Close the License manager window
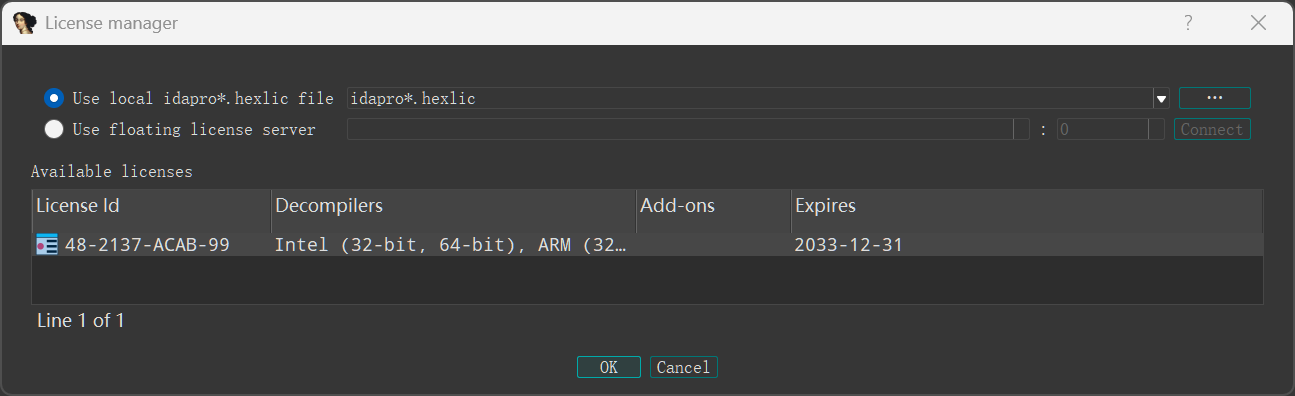Screen dimensions: 1295x396 pos(1259,22)
